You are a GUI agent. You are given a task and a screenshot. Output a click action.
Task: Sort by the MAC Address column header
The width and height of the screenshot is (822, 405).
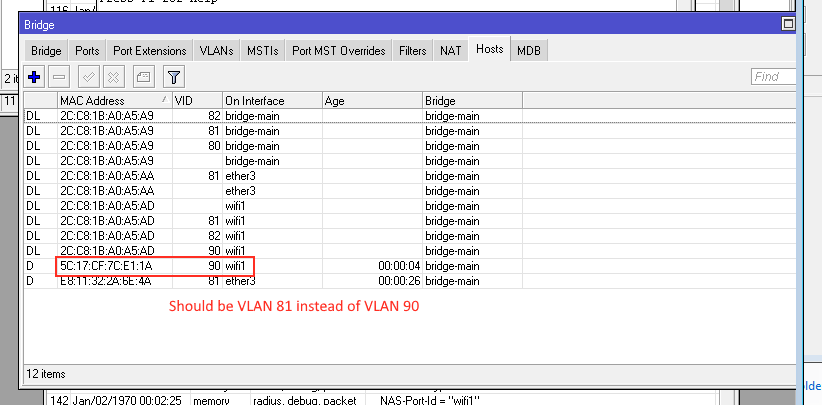tap(114, 101)
